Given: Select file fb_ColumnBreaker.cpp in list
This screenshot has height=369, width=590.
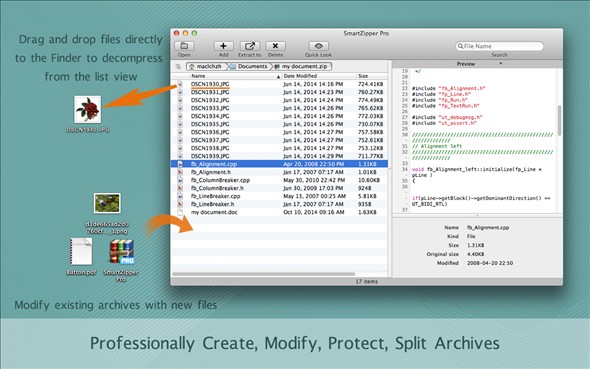Looking at the screenshot, I should 220,180.
